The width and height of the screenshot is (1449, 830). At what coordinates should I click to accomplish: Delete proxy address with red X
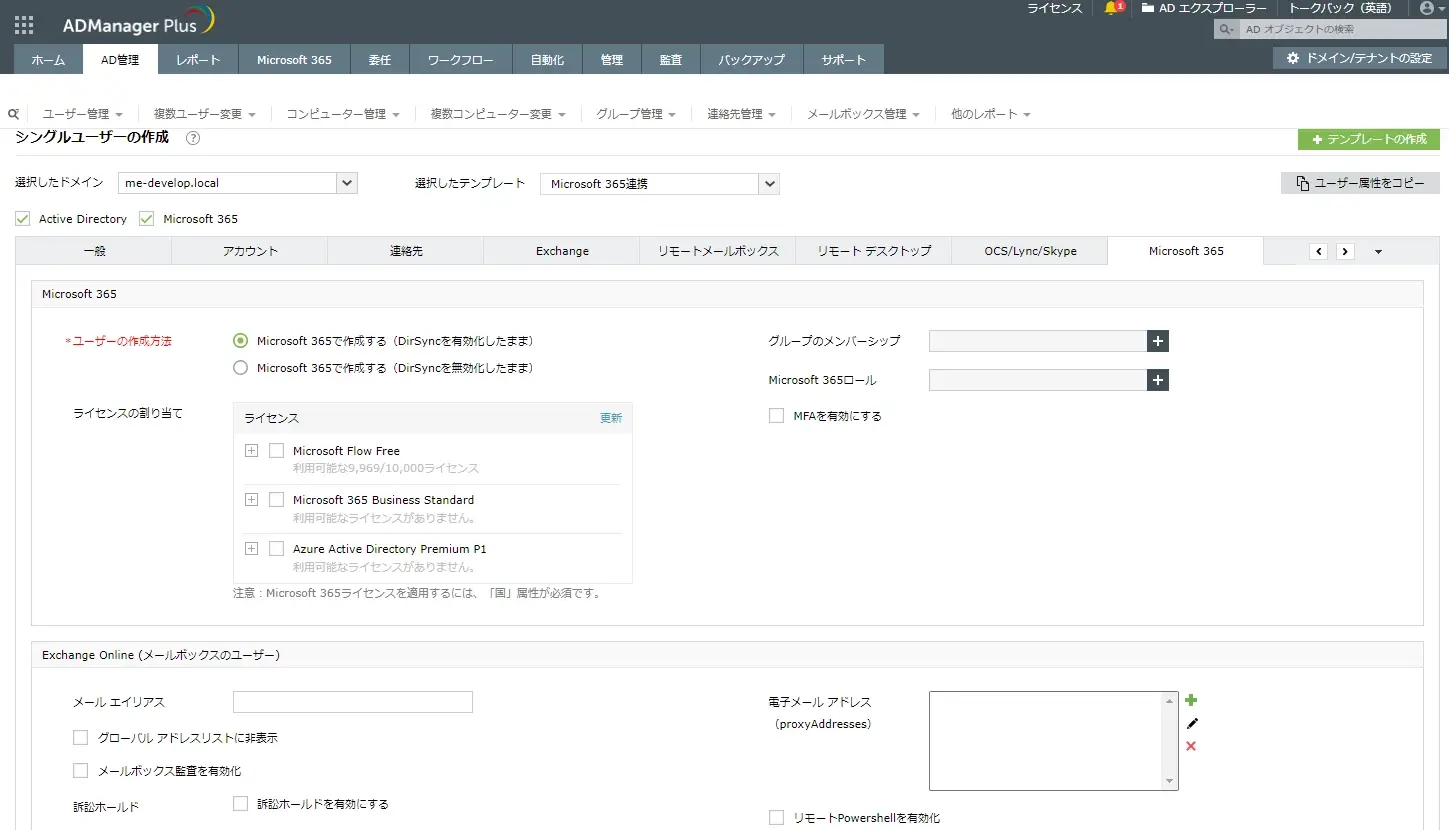[x=1191, y=746]
